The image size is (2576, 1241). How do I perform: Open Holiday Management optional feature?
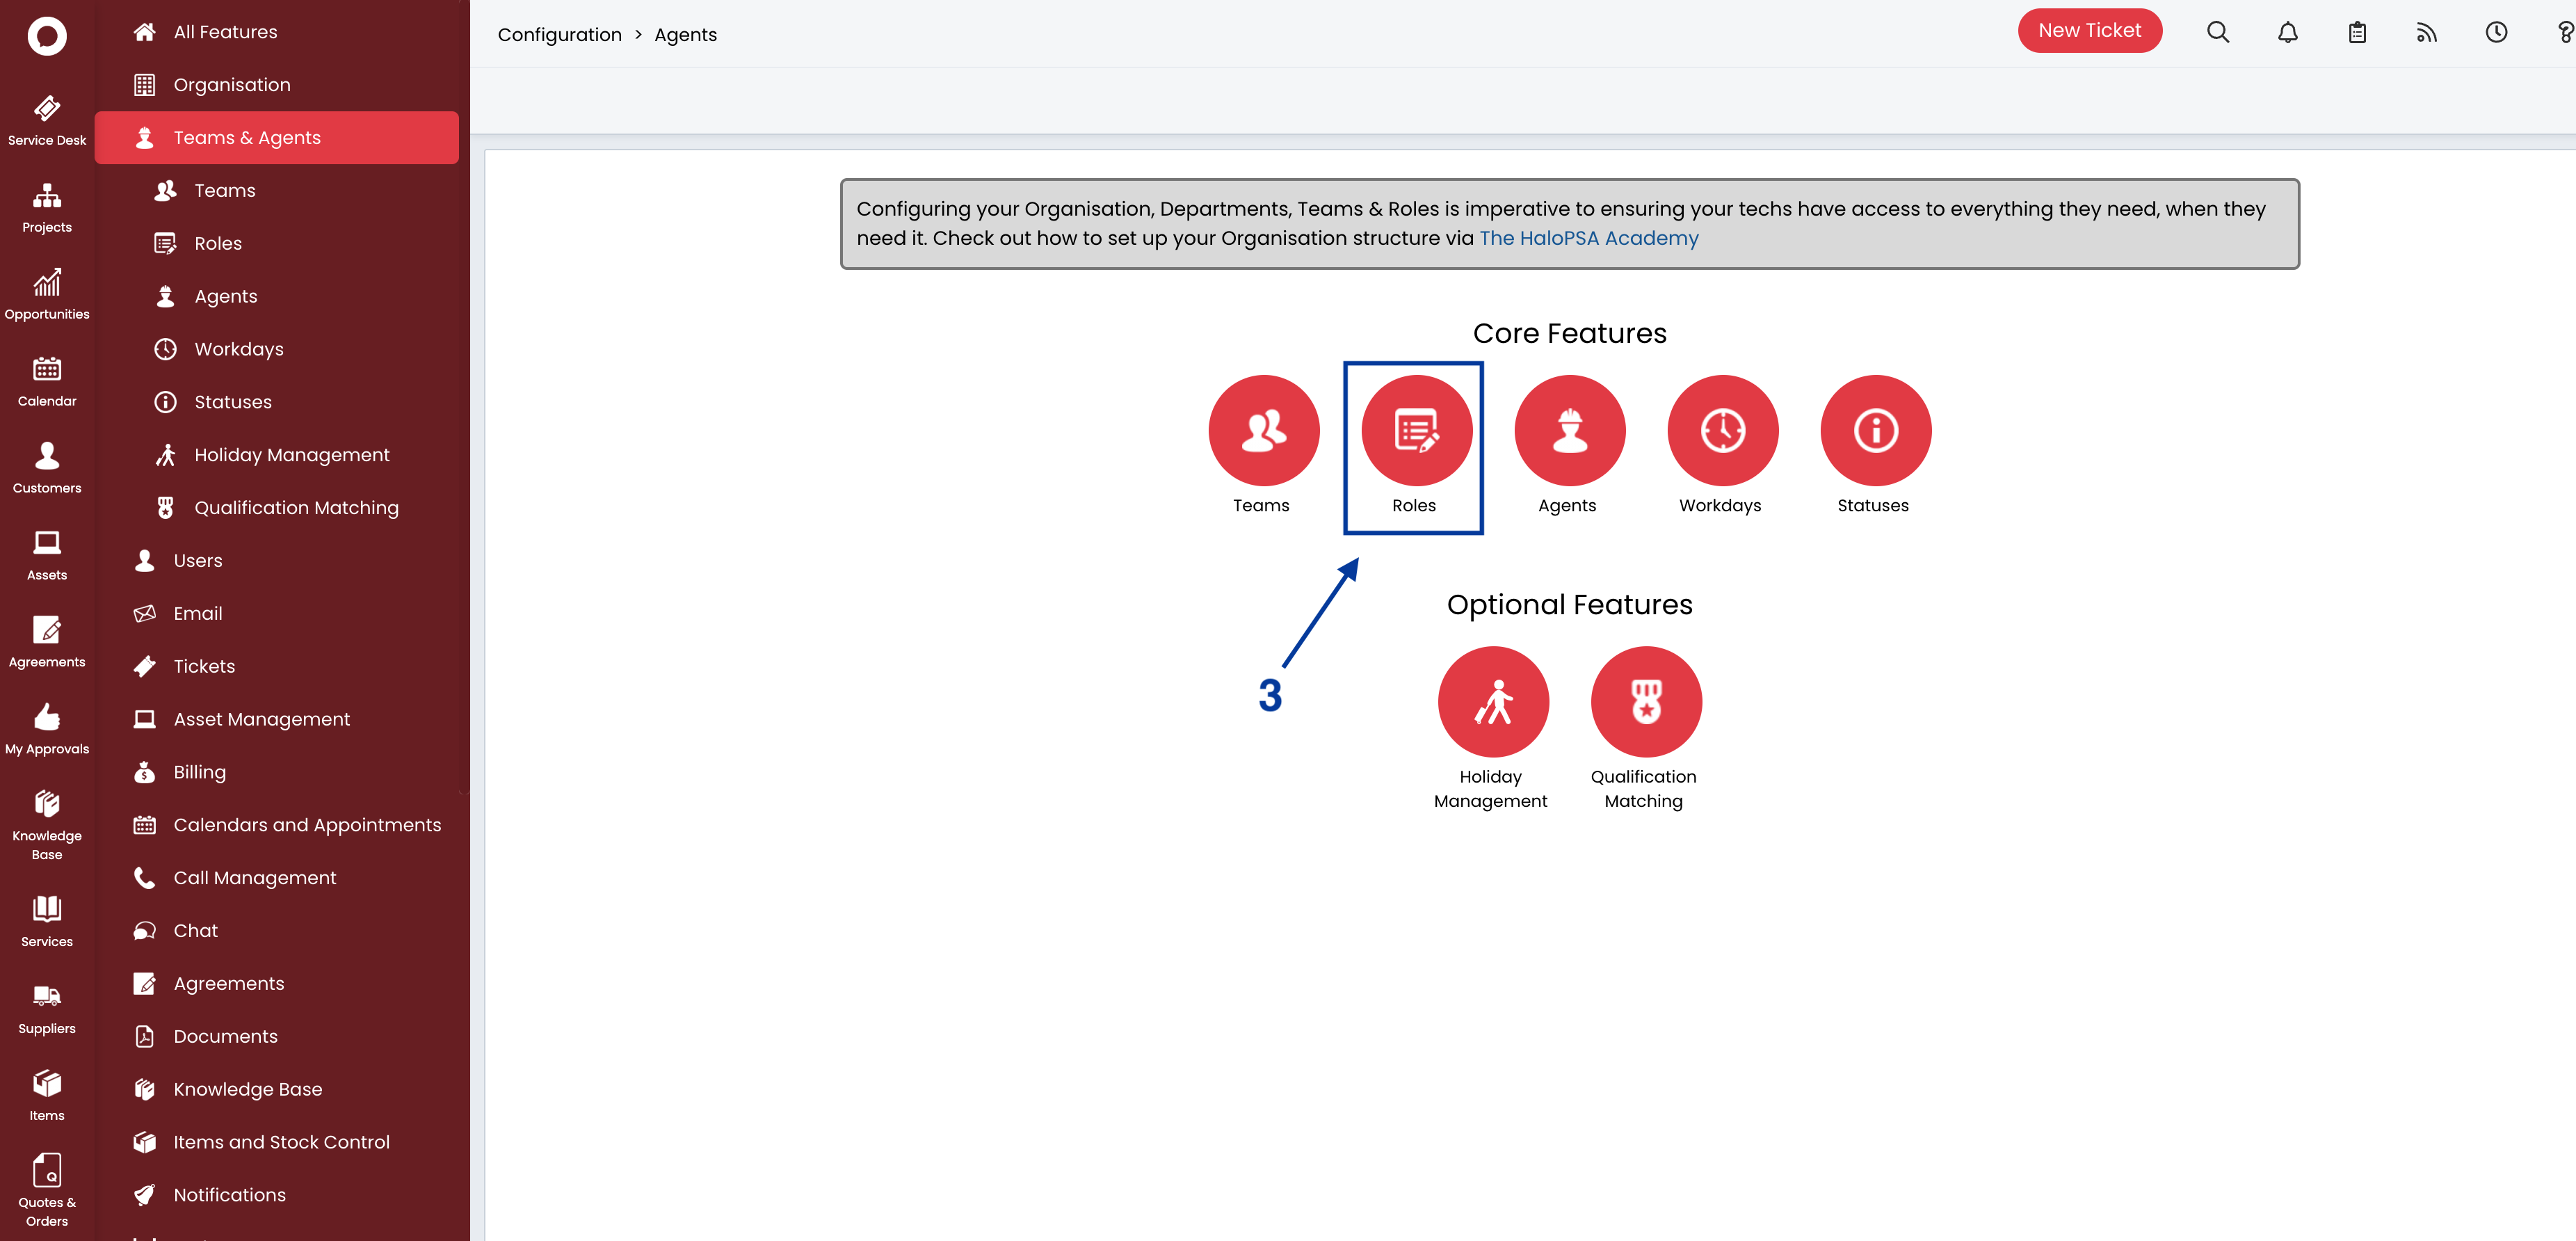coord(1492,701)
